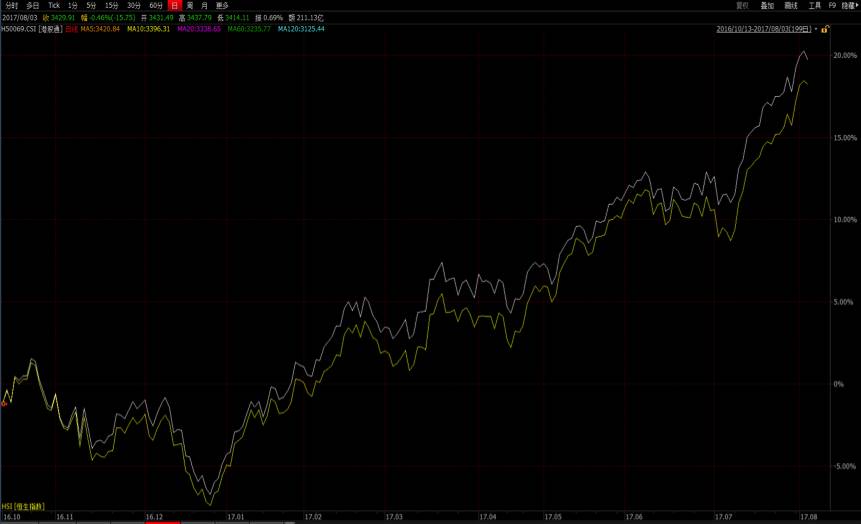Click the 16.10 time axis label
This screenshot has width=861, height=524.
[12, 517]
